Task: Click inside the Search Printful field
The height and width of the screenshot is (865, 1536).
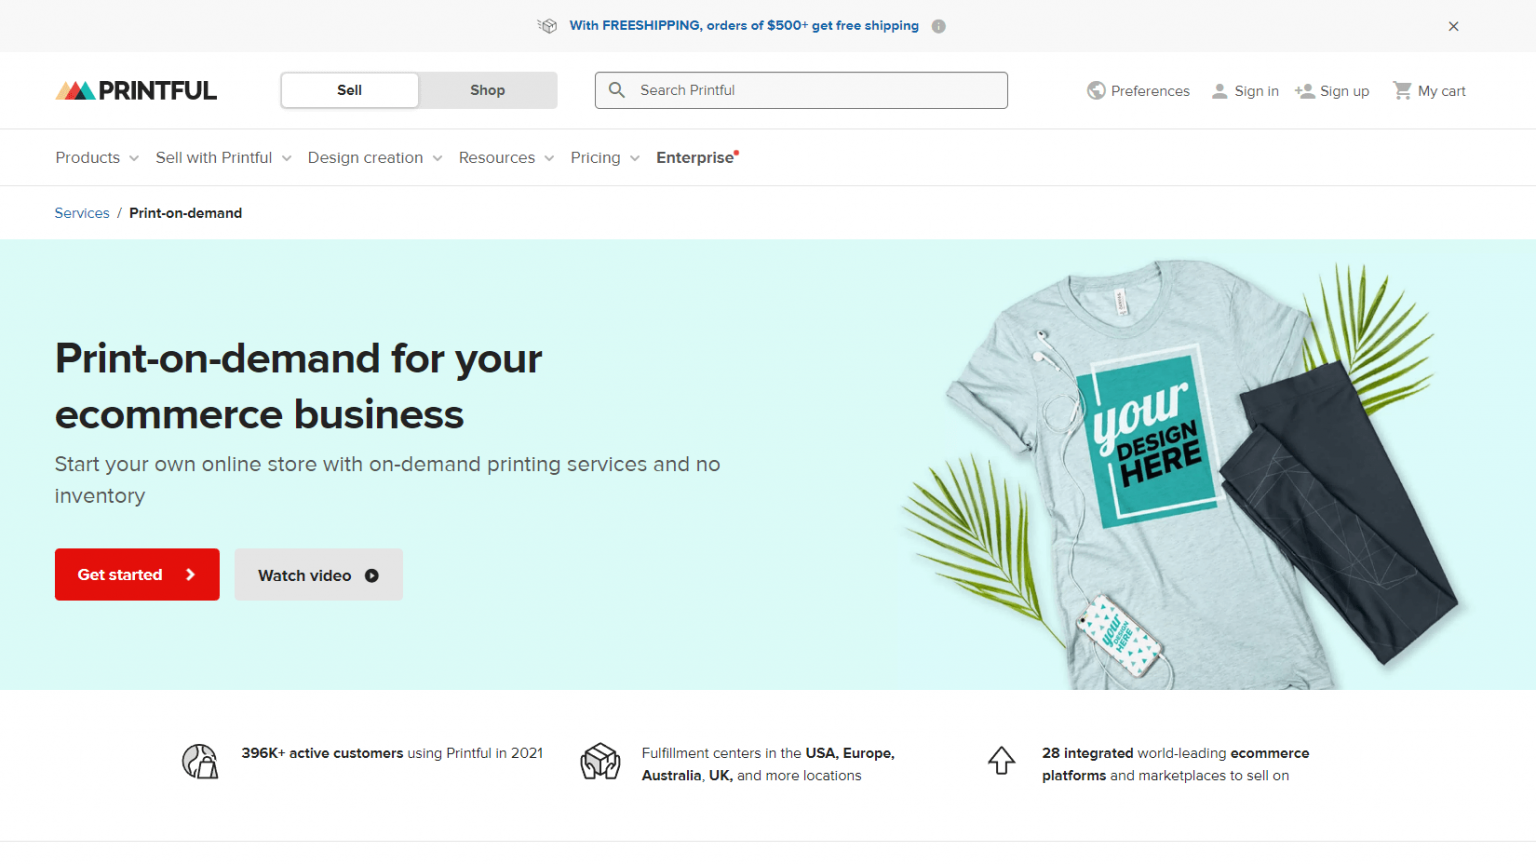Action: click(800, 90)
